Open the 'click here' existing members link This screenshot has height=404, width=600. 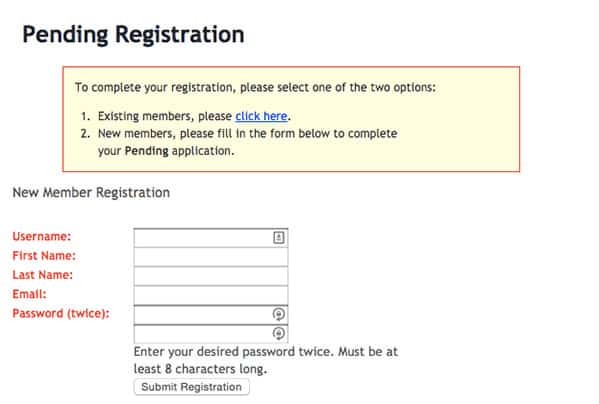click(x=261, y=116)
